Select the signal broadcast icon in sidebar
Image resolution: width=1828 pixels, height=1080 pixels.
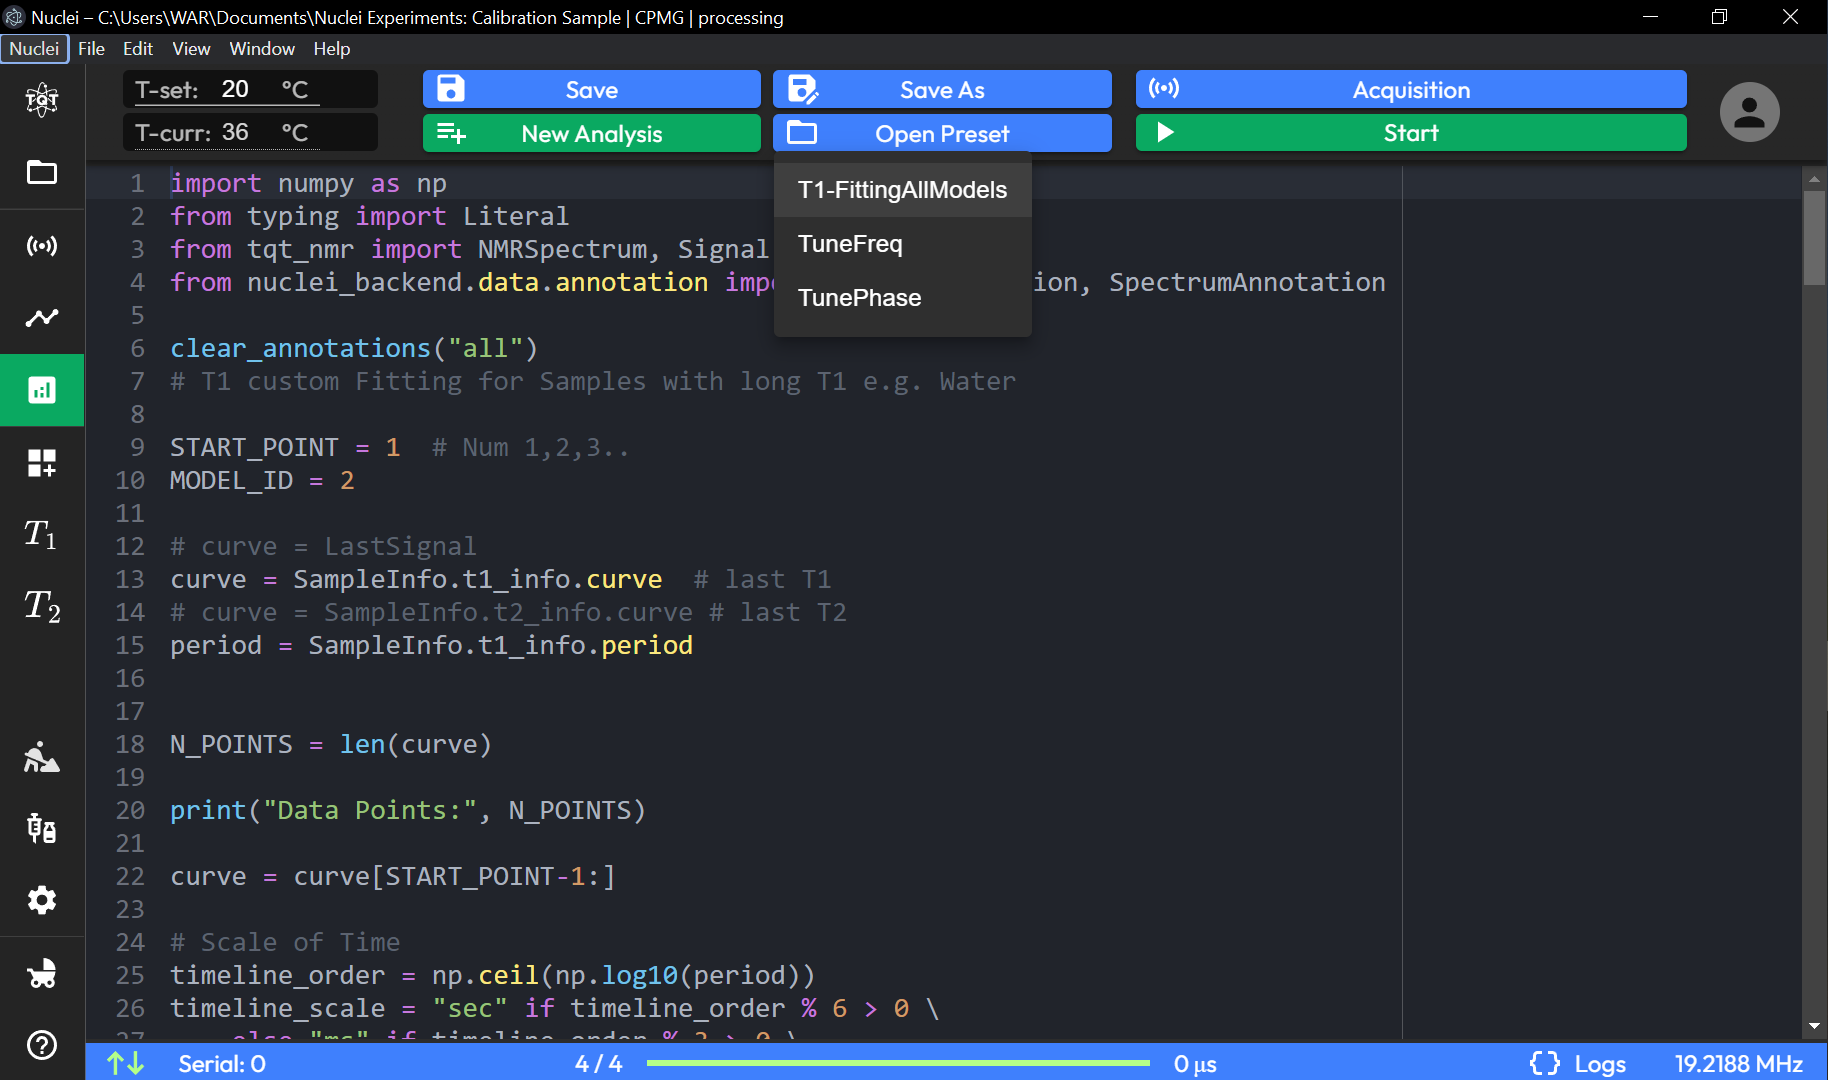42,246
